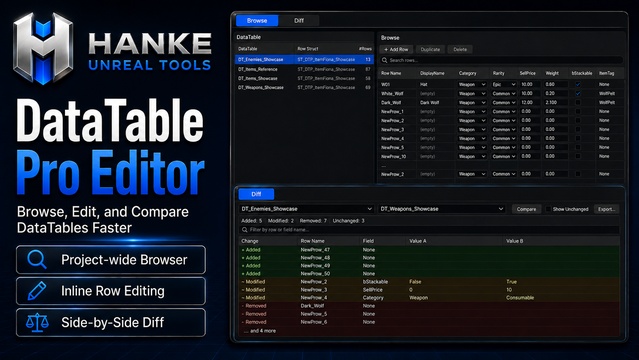Viewport: 639px width, 360px height.
Task: Click the Hanke H logo emblem
Action: point(43,49)
